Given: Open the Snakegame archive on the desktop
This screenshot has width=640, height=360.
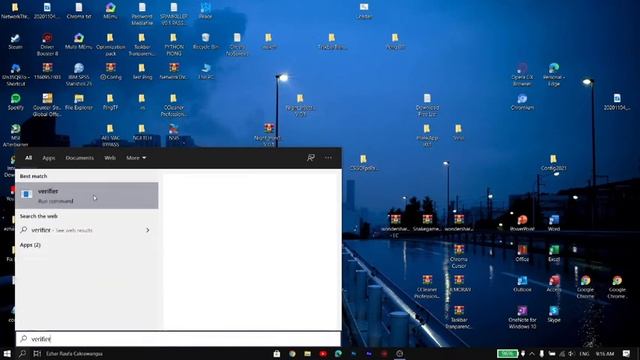Looking at the screenshot, I should point(427,223).
